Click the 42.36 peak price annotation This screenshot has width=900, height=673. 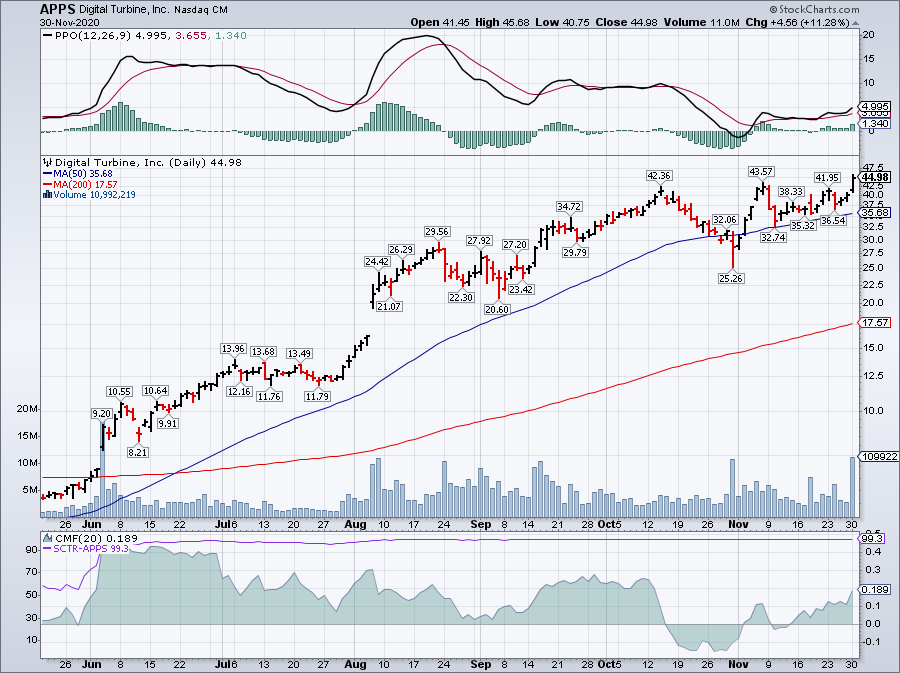[x=659, y=176]
